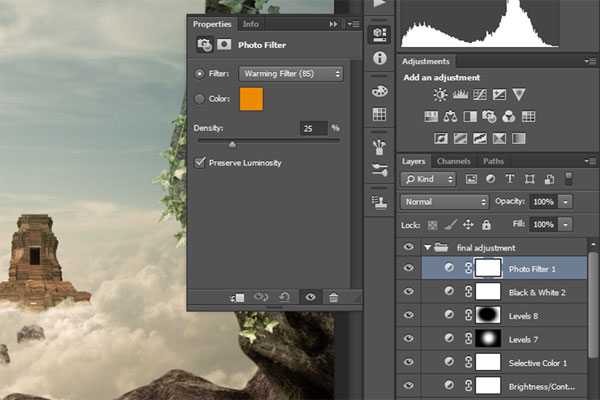Viewport: 600px width, 400px height.
Task: Filter layers by type using T icon
Action: tap(511, 179)
